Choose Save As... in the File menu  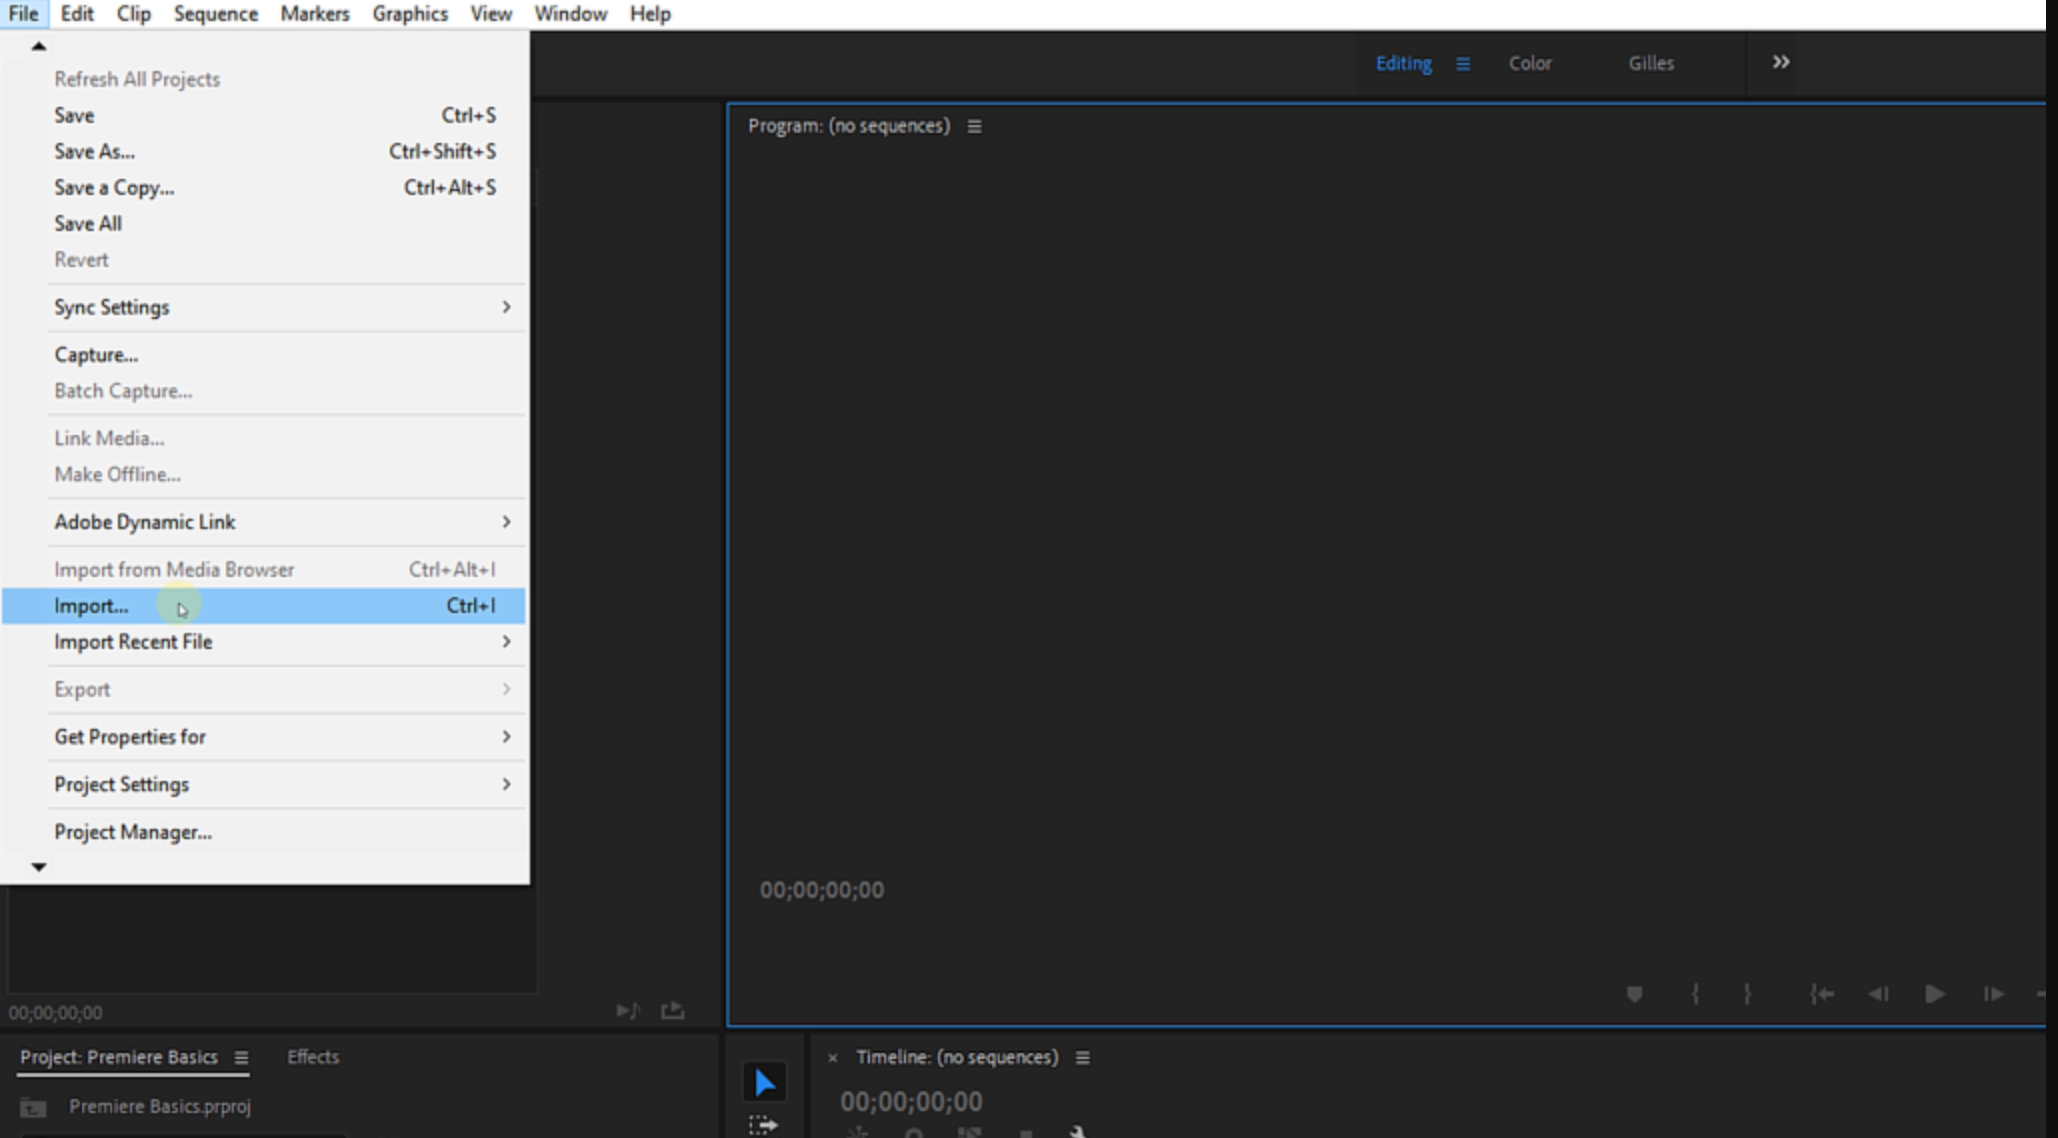click(93, 151)
